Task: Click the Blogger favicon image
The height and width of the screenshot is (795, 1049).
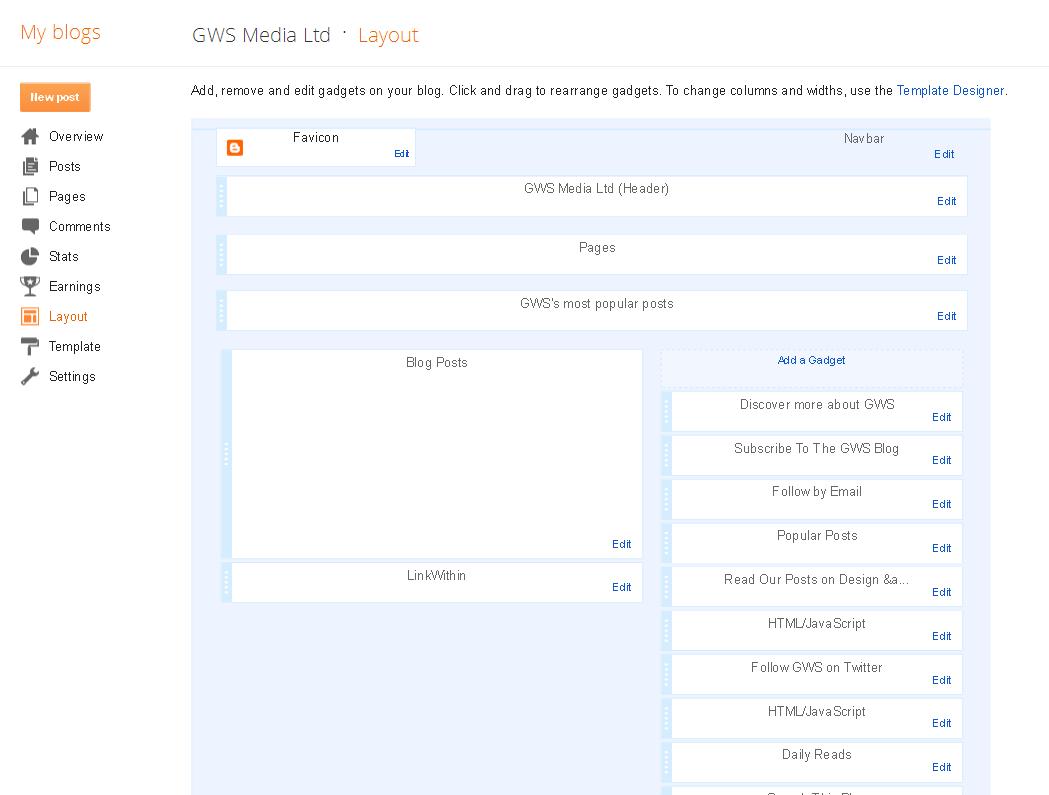Action: coord(235,148)
